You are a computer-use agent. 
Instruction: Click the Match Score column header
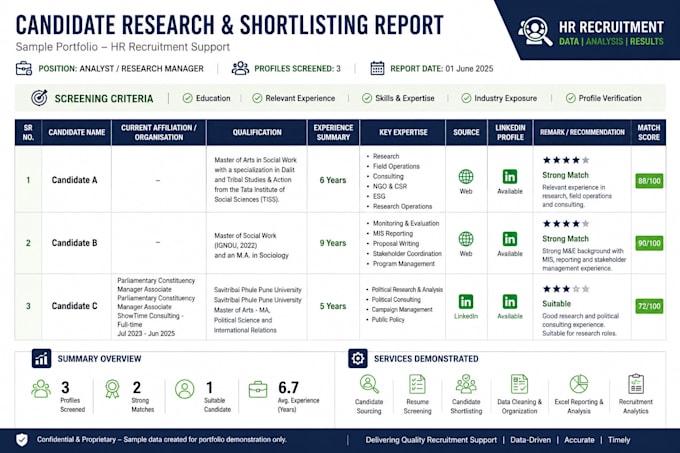(649, 132)
